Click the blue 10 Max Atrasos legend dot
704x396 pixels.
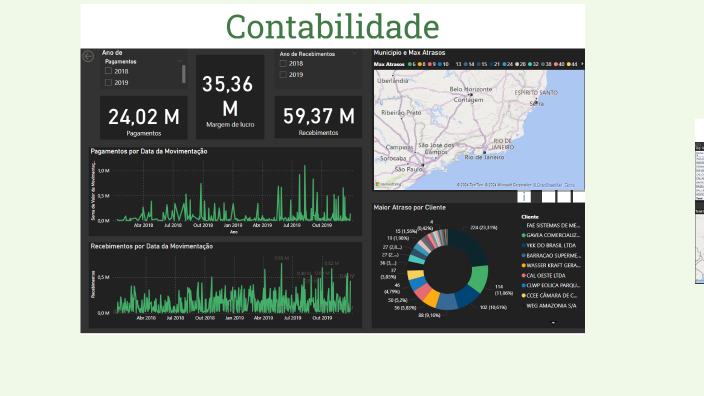(440, 64)
